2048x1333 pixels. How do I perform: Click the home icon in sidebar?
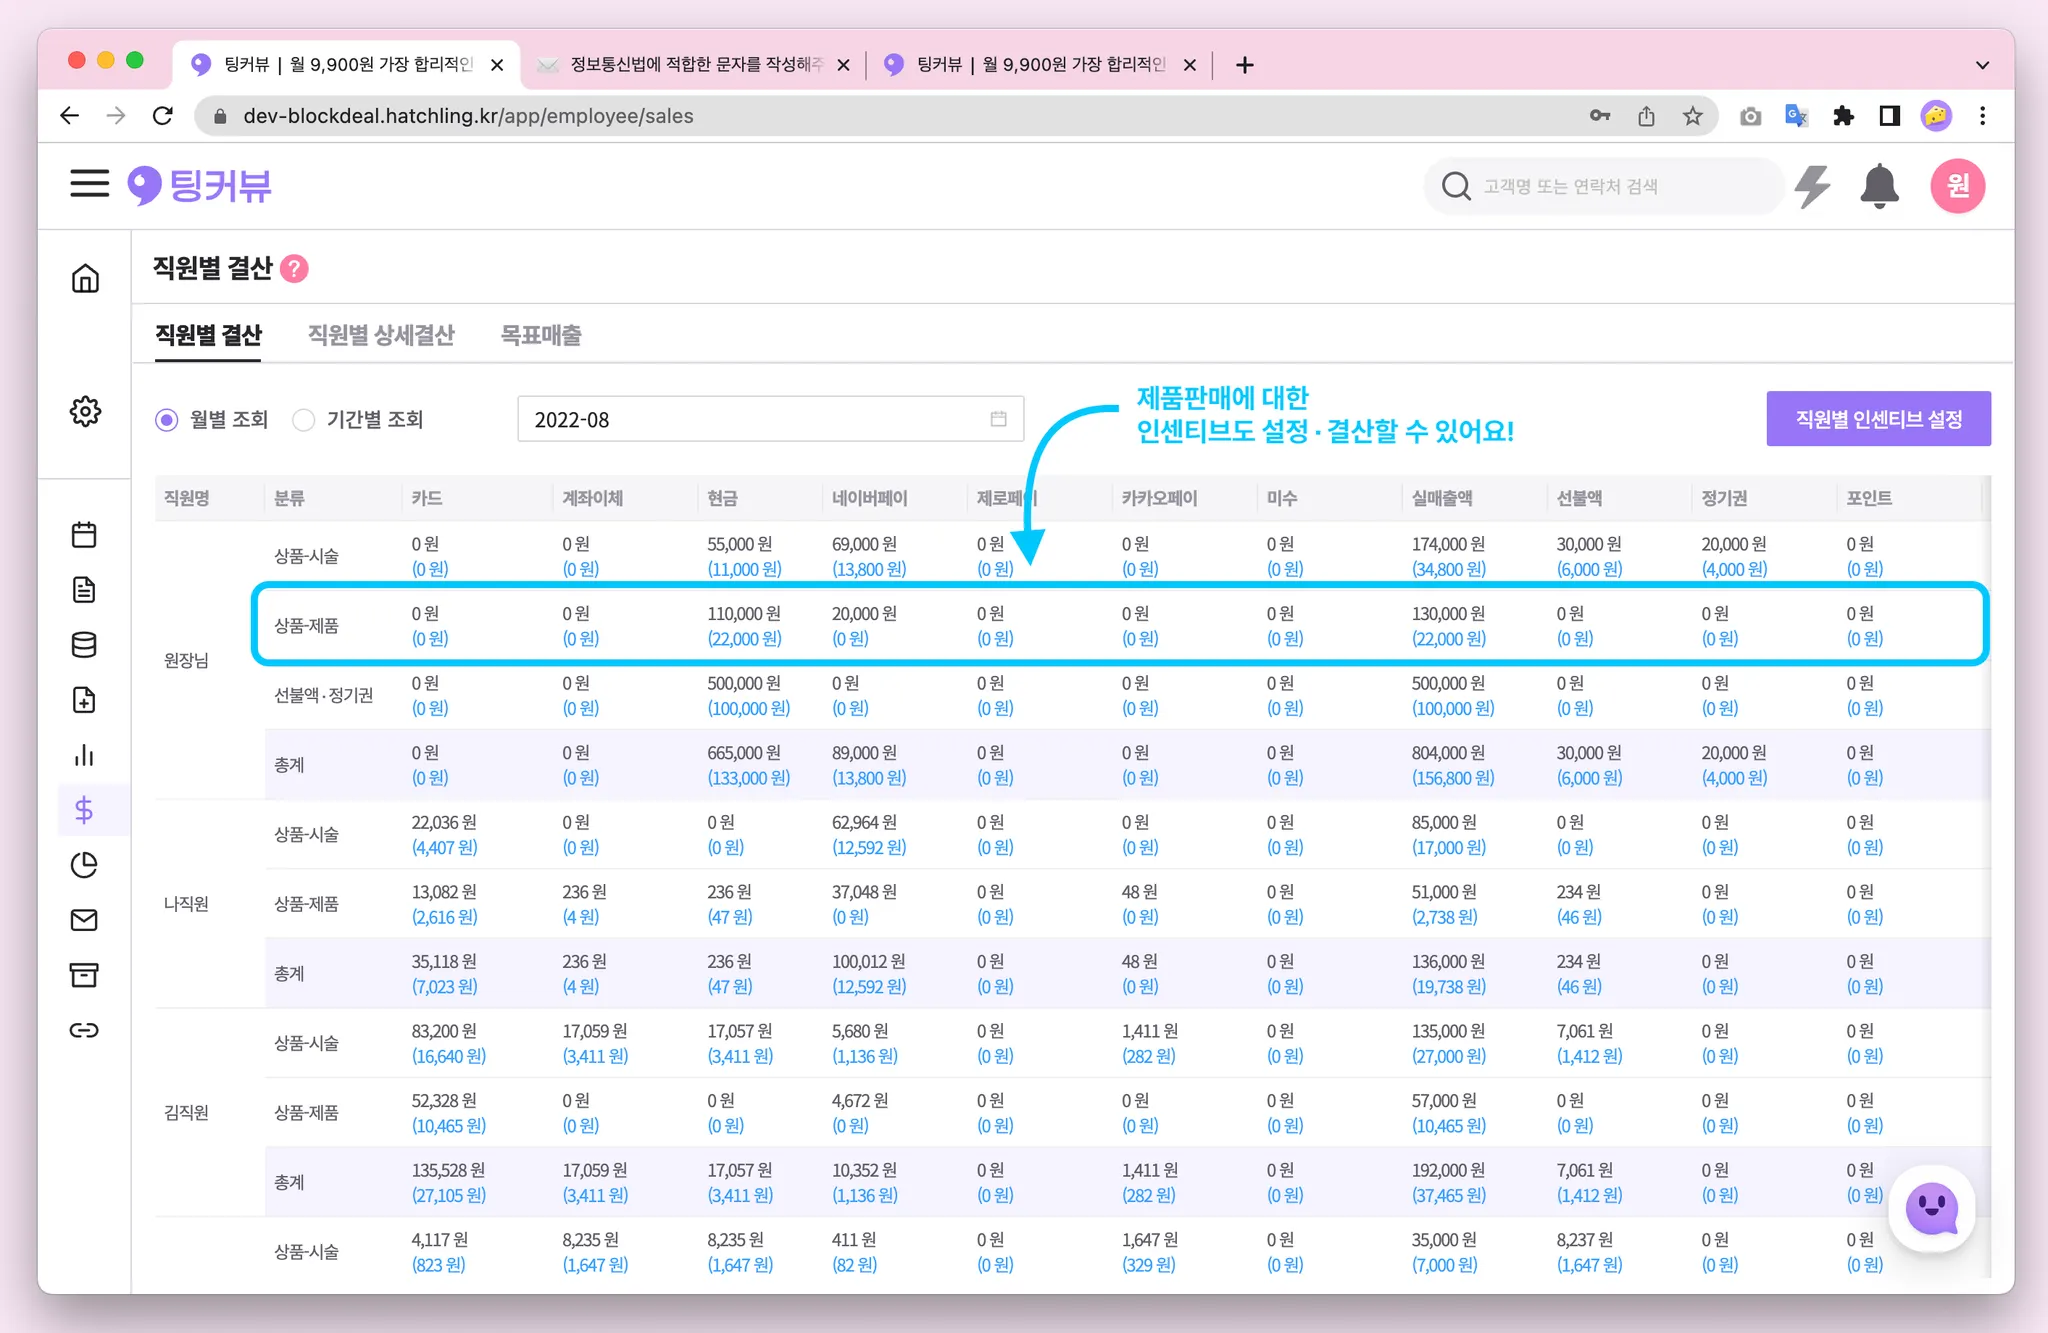tap(85, 278)
